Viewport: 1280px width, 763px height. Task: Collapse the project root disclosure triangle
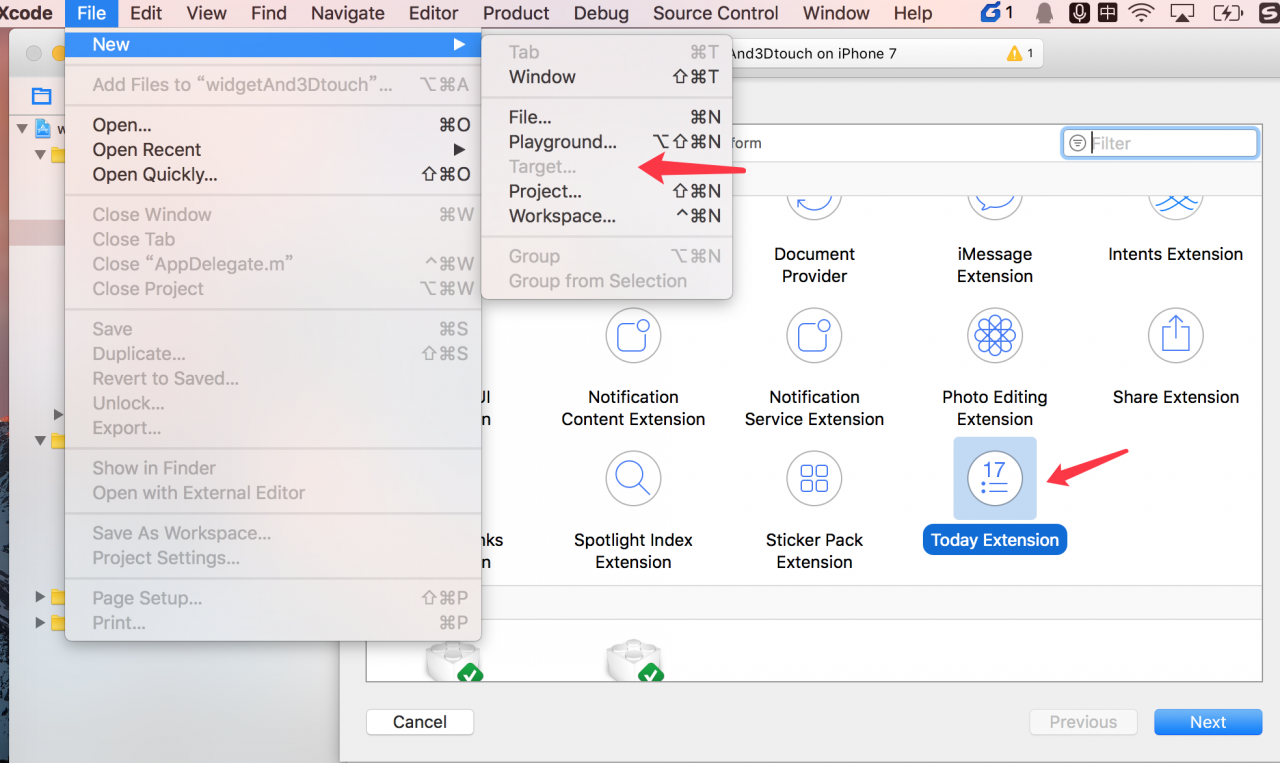tap(22, 128)
